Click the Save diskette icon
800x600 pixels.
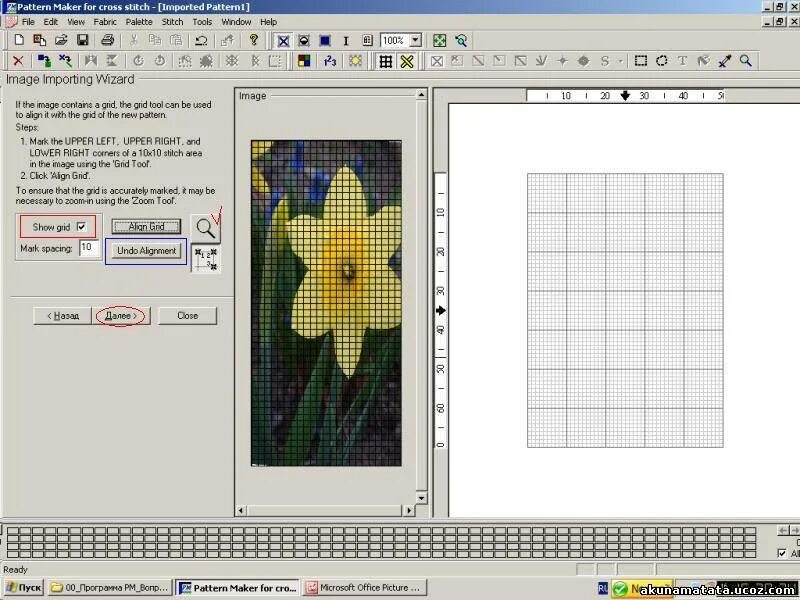click(83, 40)
